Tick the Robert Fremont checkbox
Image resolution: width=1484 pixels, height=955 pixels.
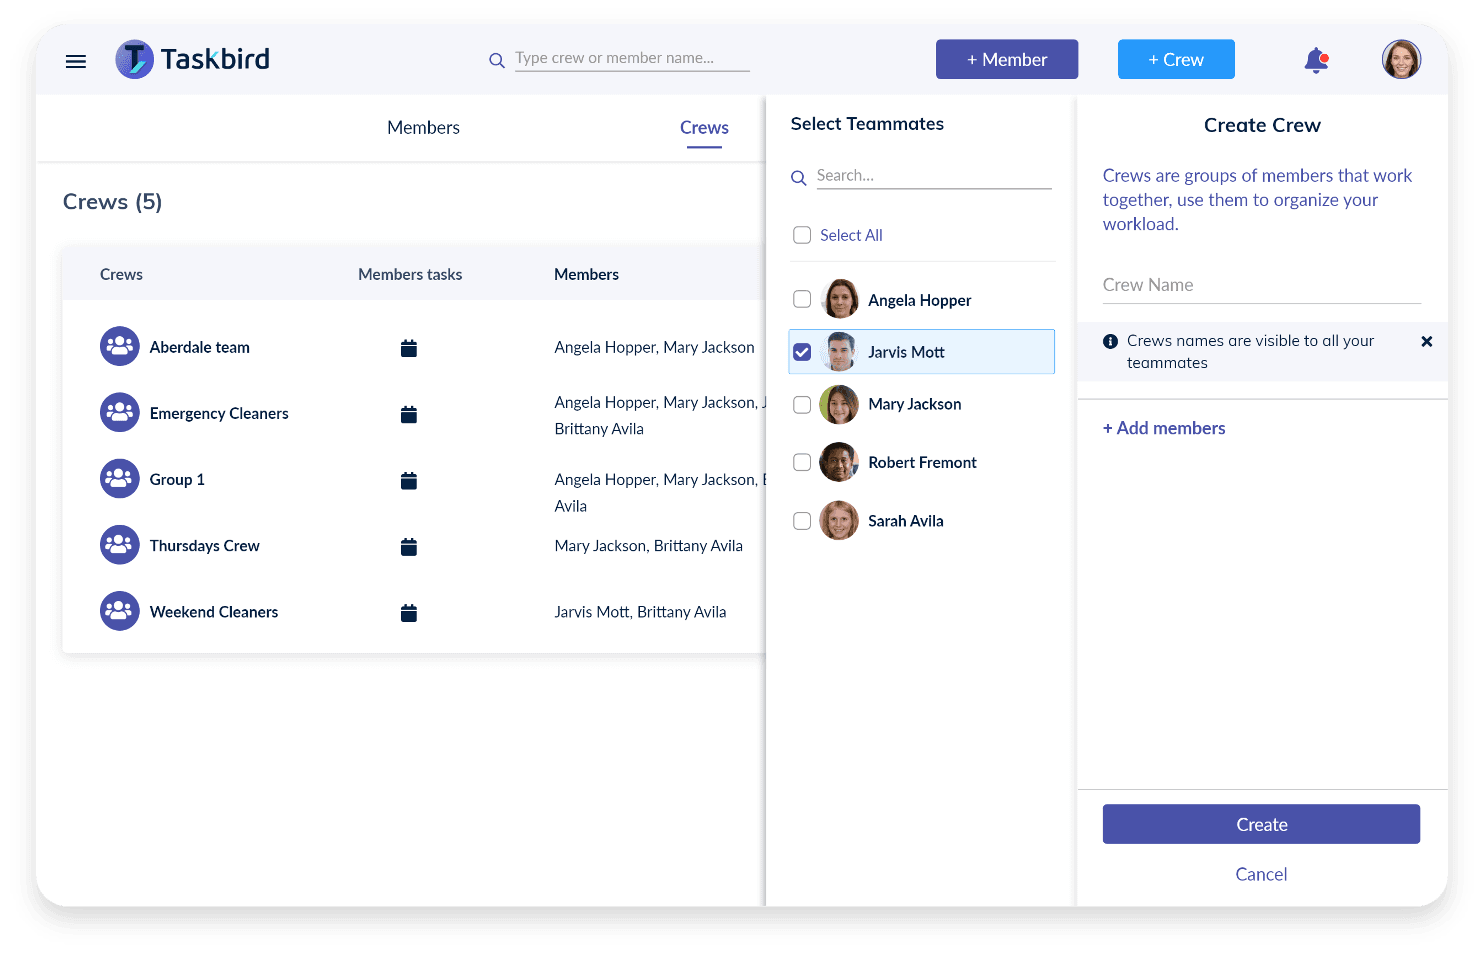pyautogui.click(x=802, y=462)
